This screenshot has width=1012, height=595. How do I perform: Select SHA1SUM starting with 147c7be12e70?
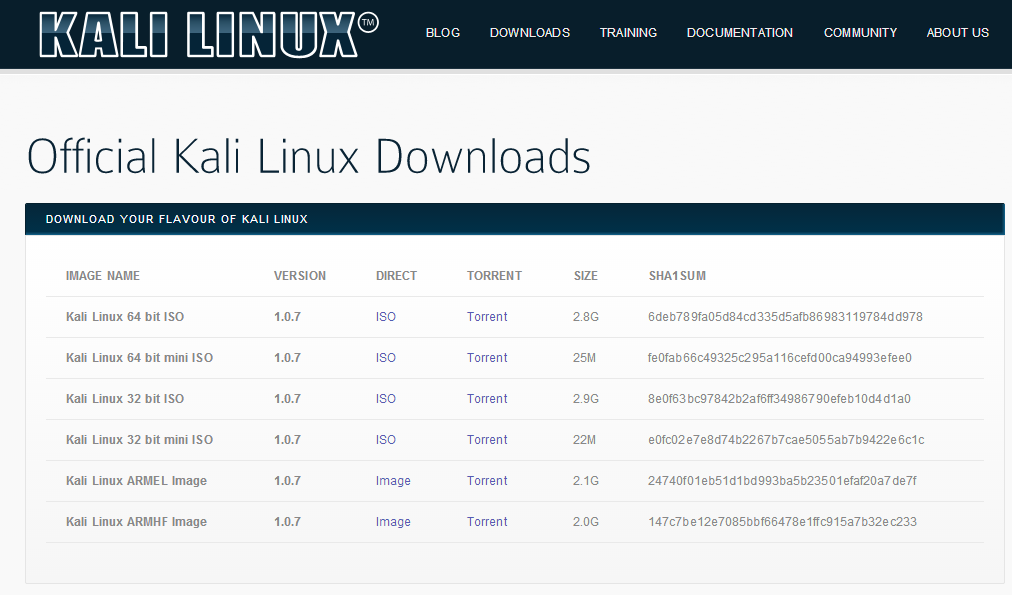coord(782,521)
